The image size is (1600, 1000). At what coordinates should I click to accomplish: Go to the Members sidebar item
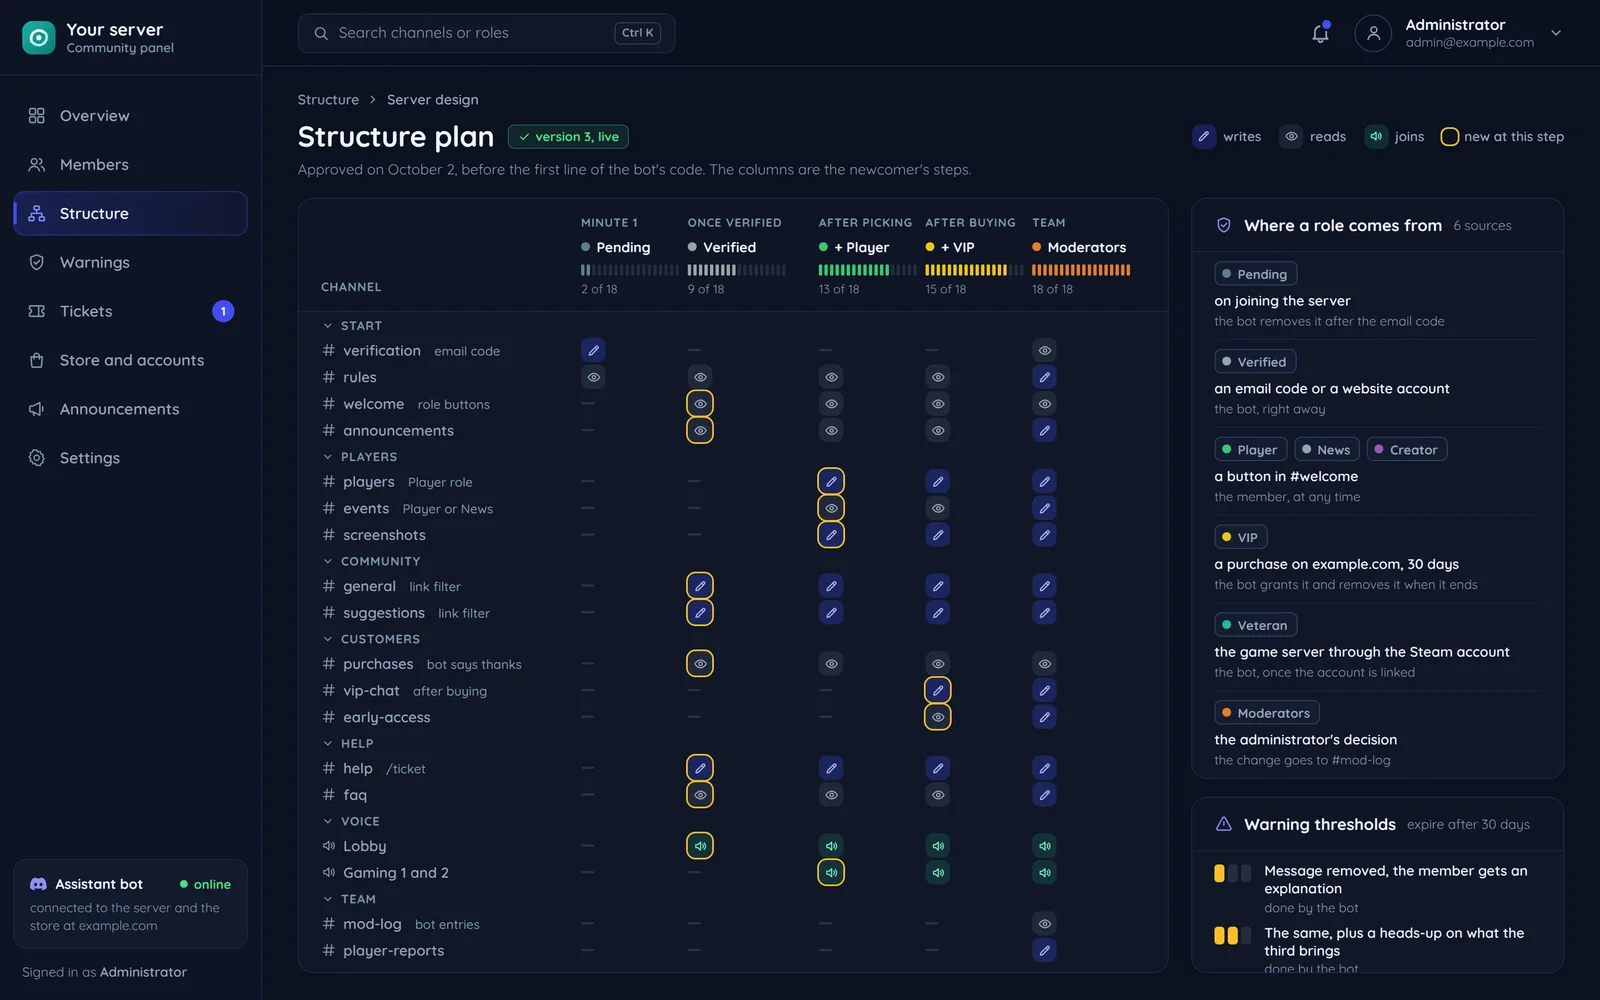click(130, 165)
